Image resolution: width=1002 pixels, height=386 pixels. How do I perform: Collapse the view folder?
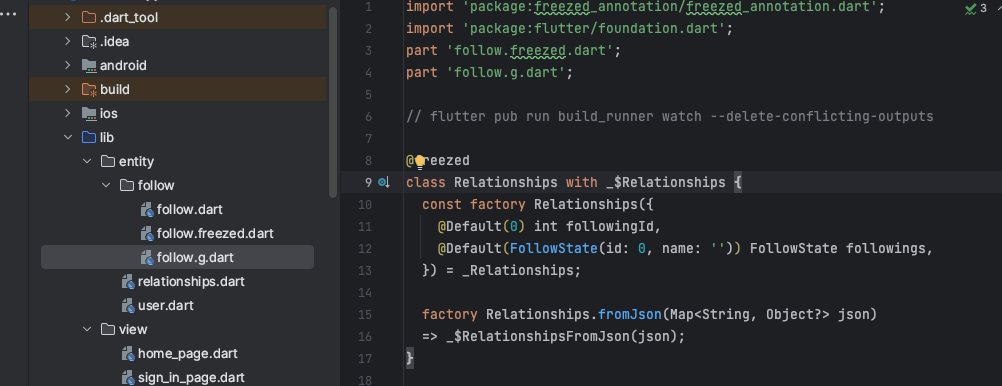pos(87,329)
